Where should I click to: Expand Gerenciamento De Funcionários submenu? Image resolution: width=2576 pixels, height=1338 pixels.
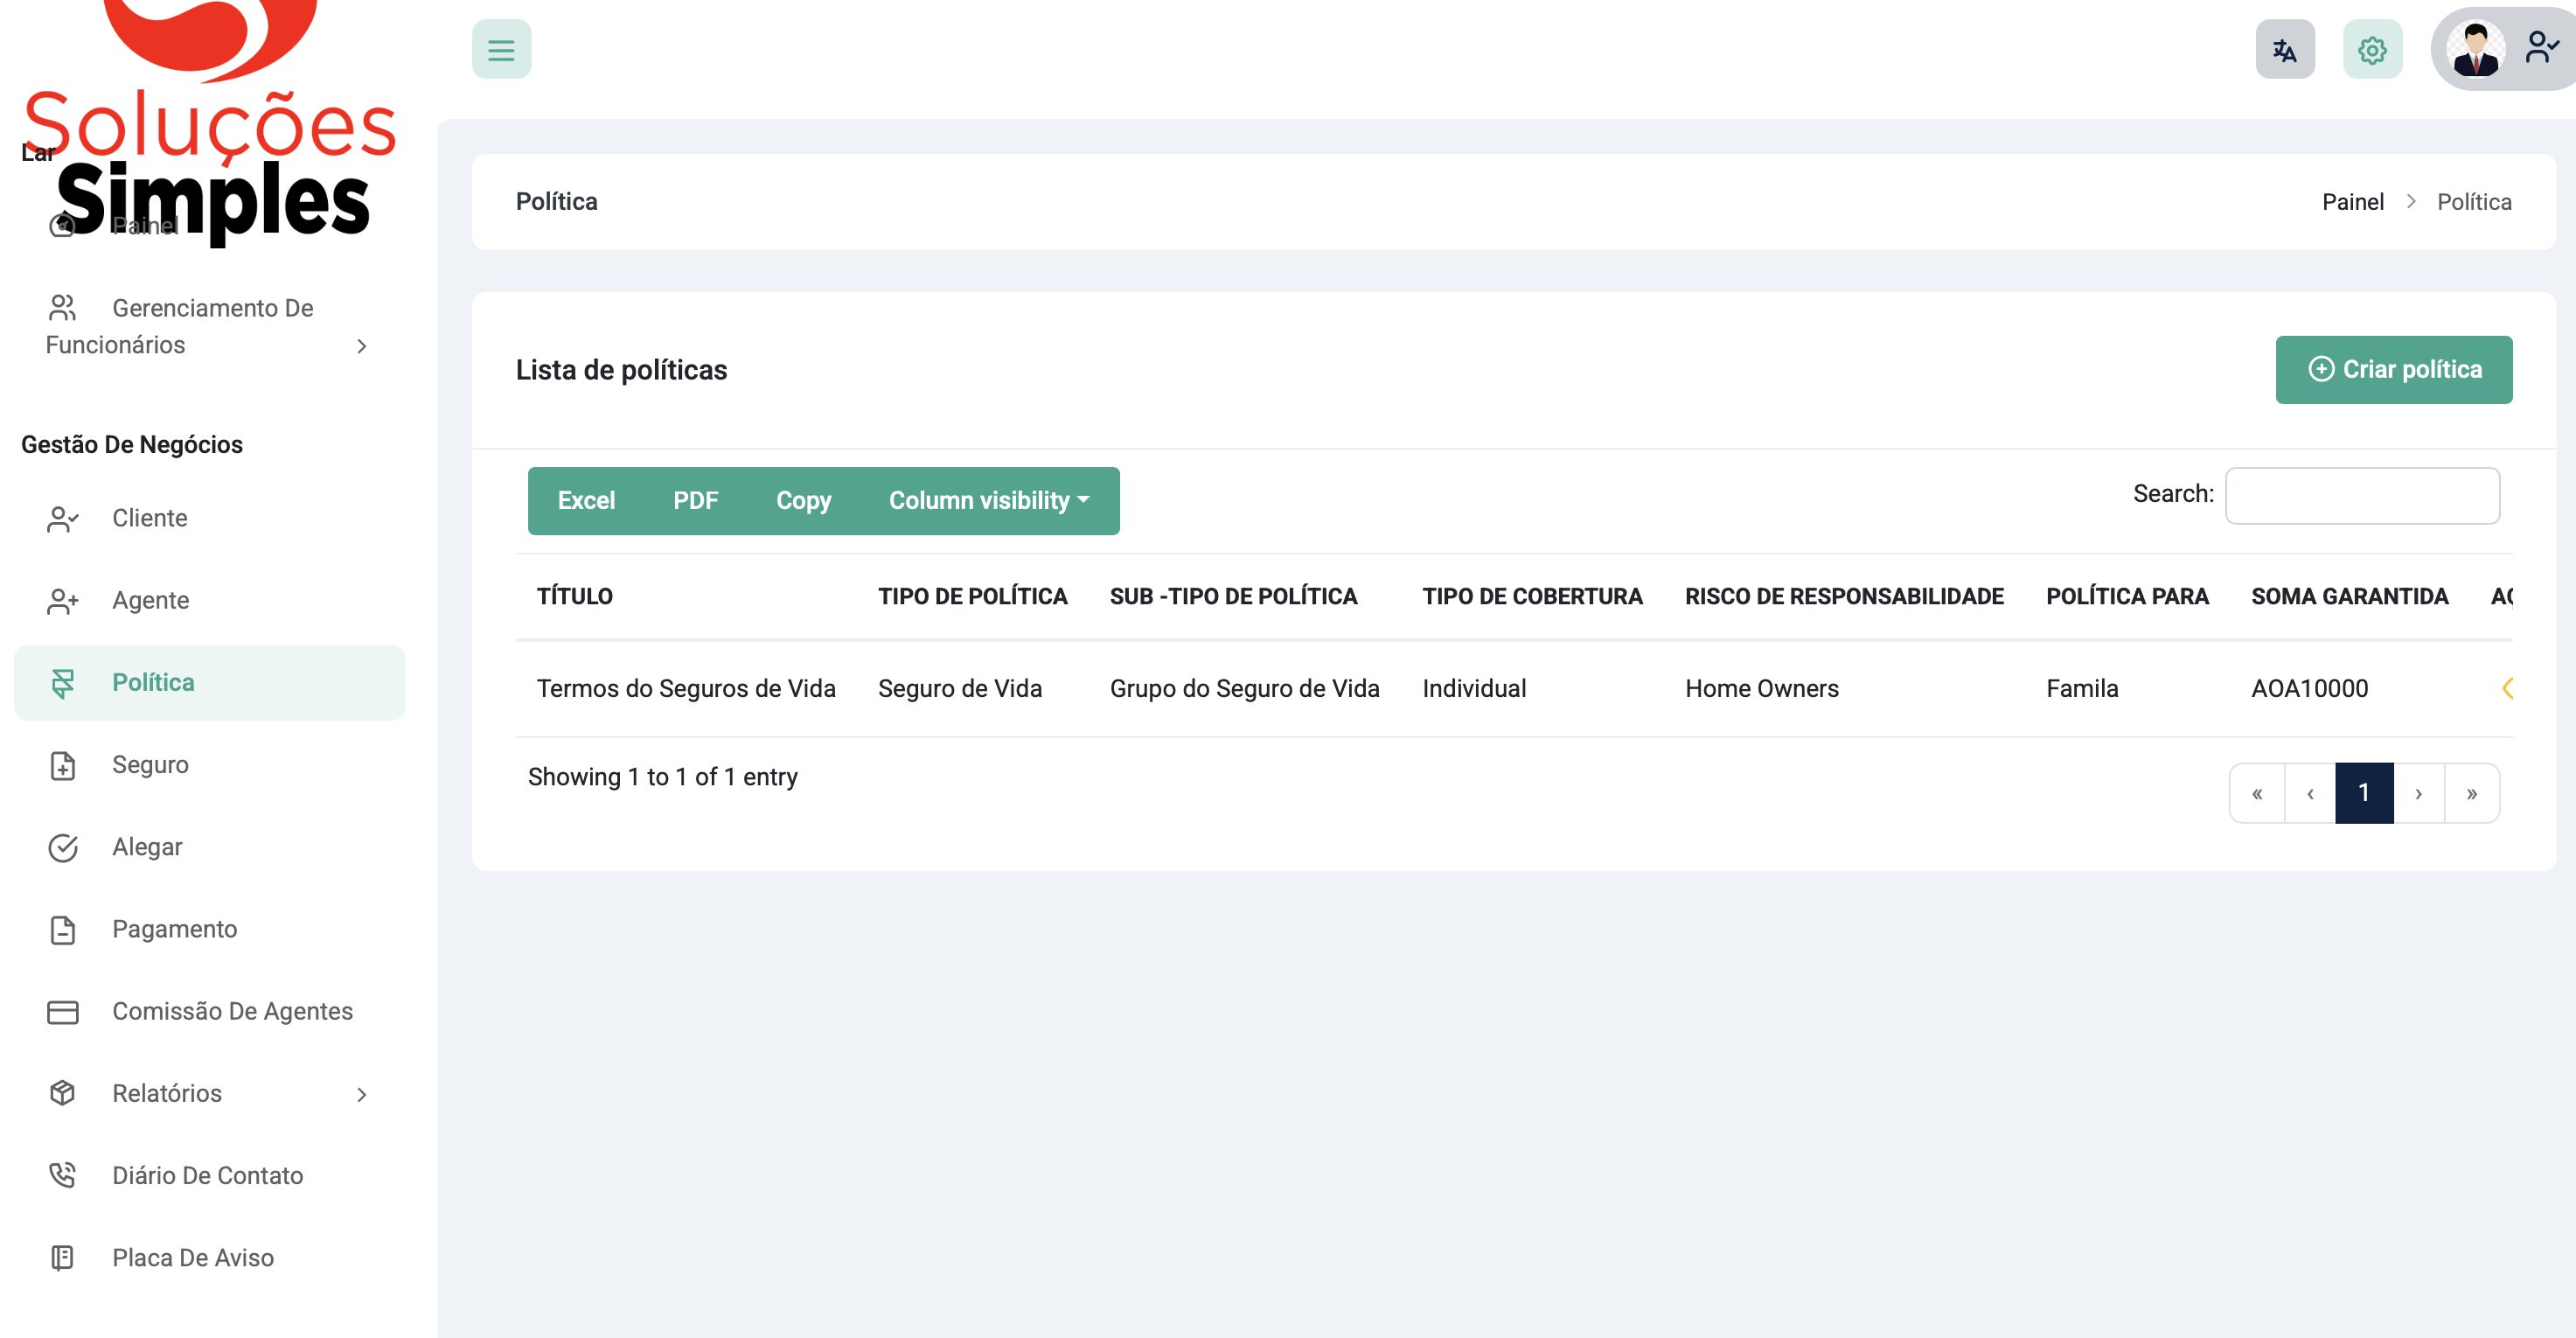[361, 346]
